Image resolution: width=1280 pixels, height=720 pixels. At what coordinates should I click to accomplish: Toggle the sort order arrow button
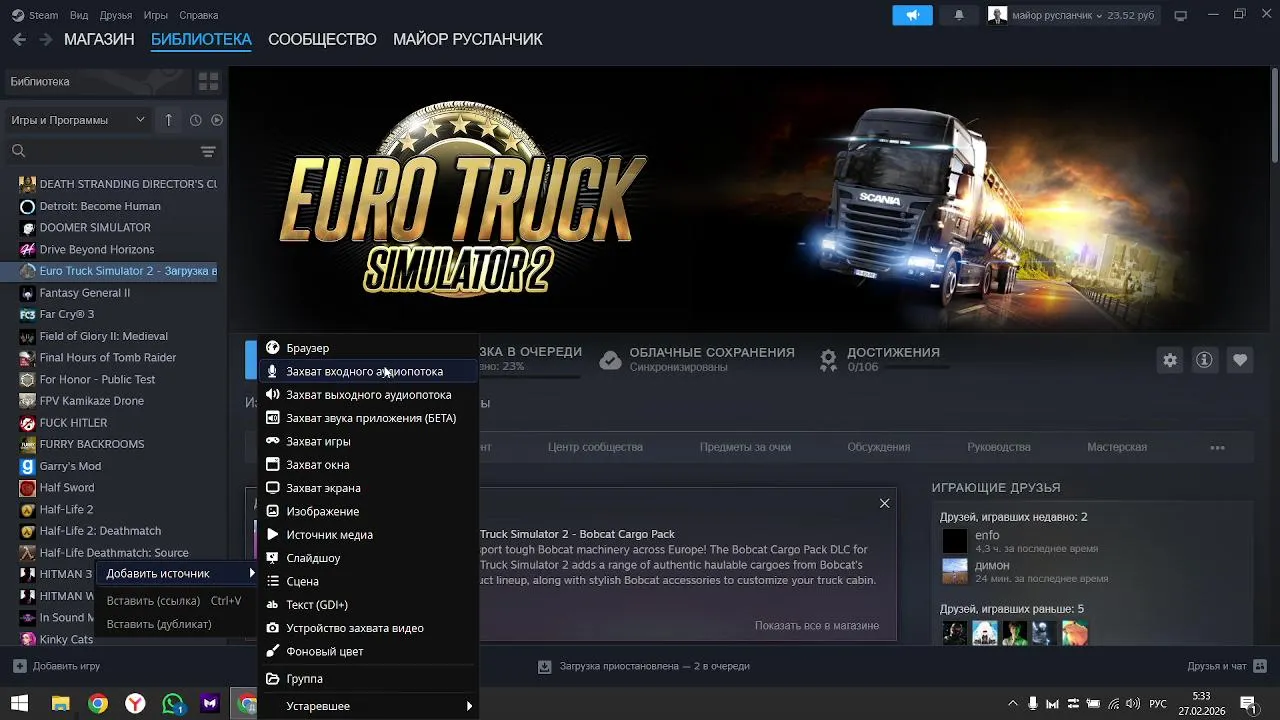pos(168,120)
